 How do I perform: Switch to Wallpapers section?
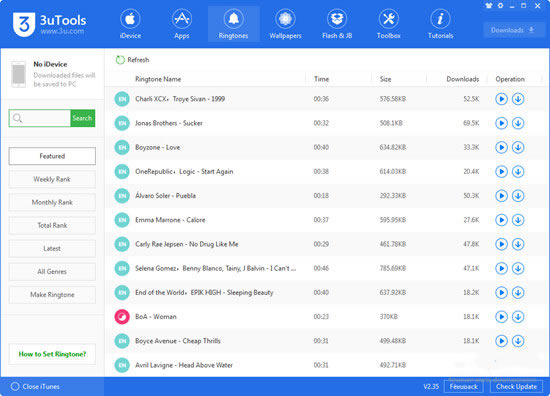coord(285,25)
